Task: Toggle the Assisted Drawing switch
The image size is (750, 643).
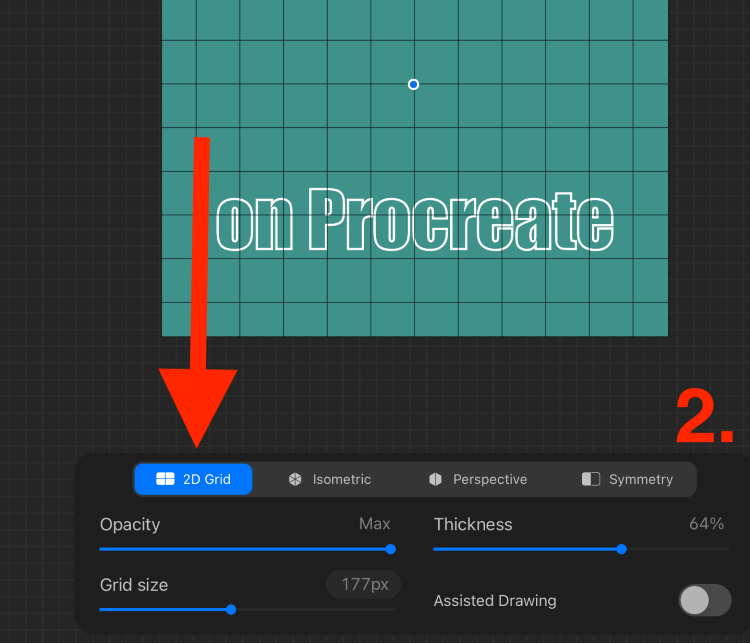Action: [x=705, y=600]
